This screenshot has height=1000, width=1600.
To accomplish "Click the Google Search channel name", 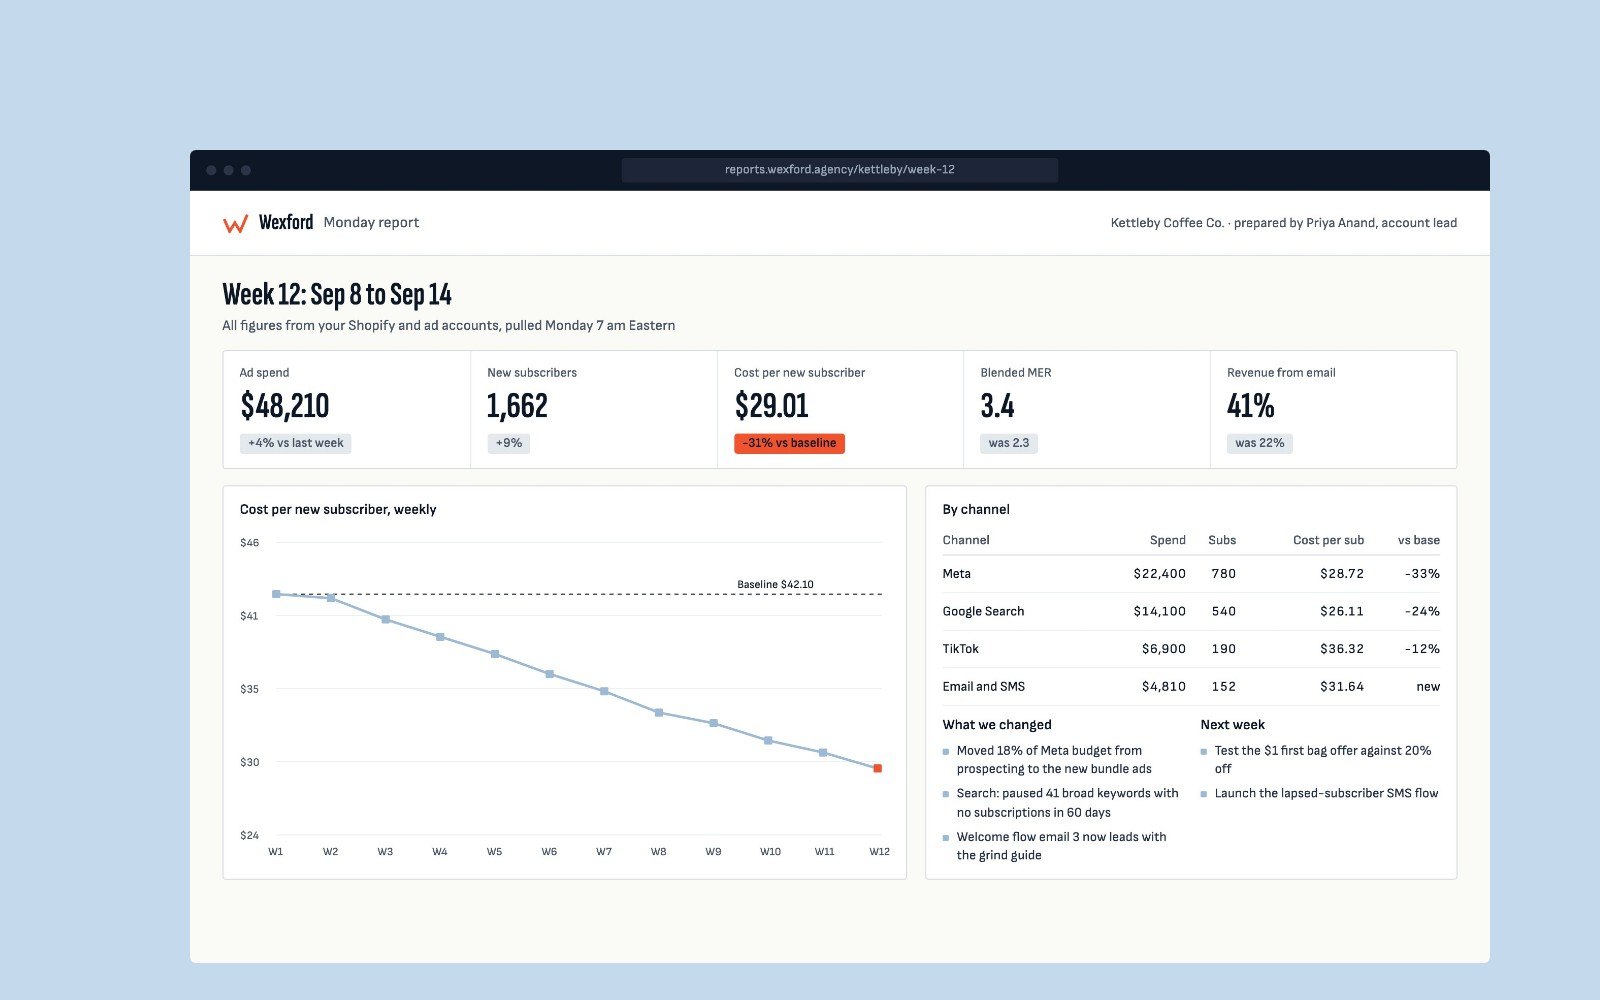I will [983, 611].
